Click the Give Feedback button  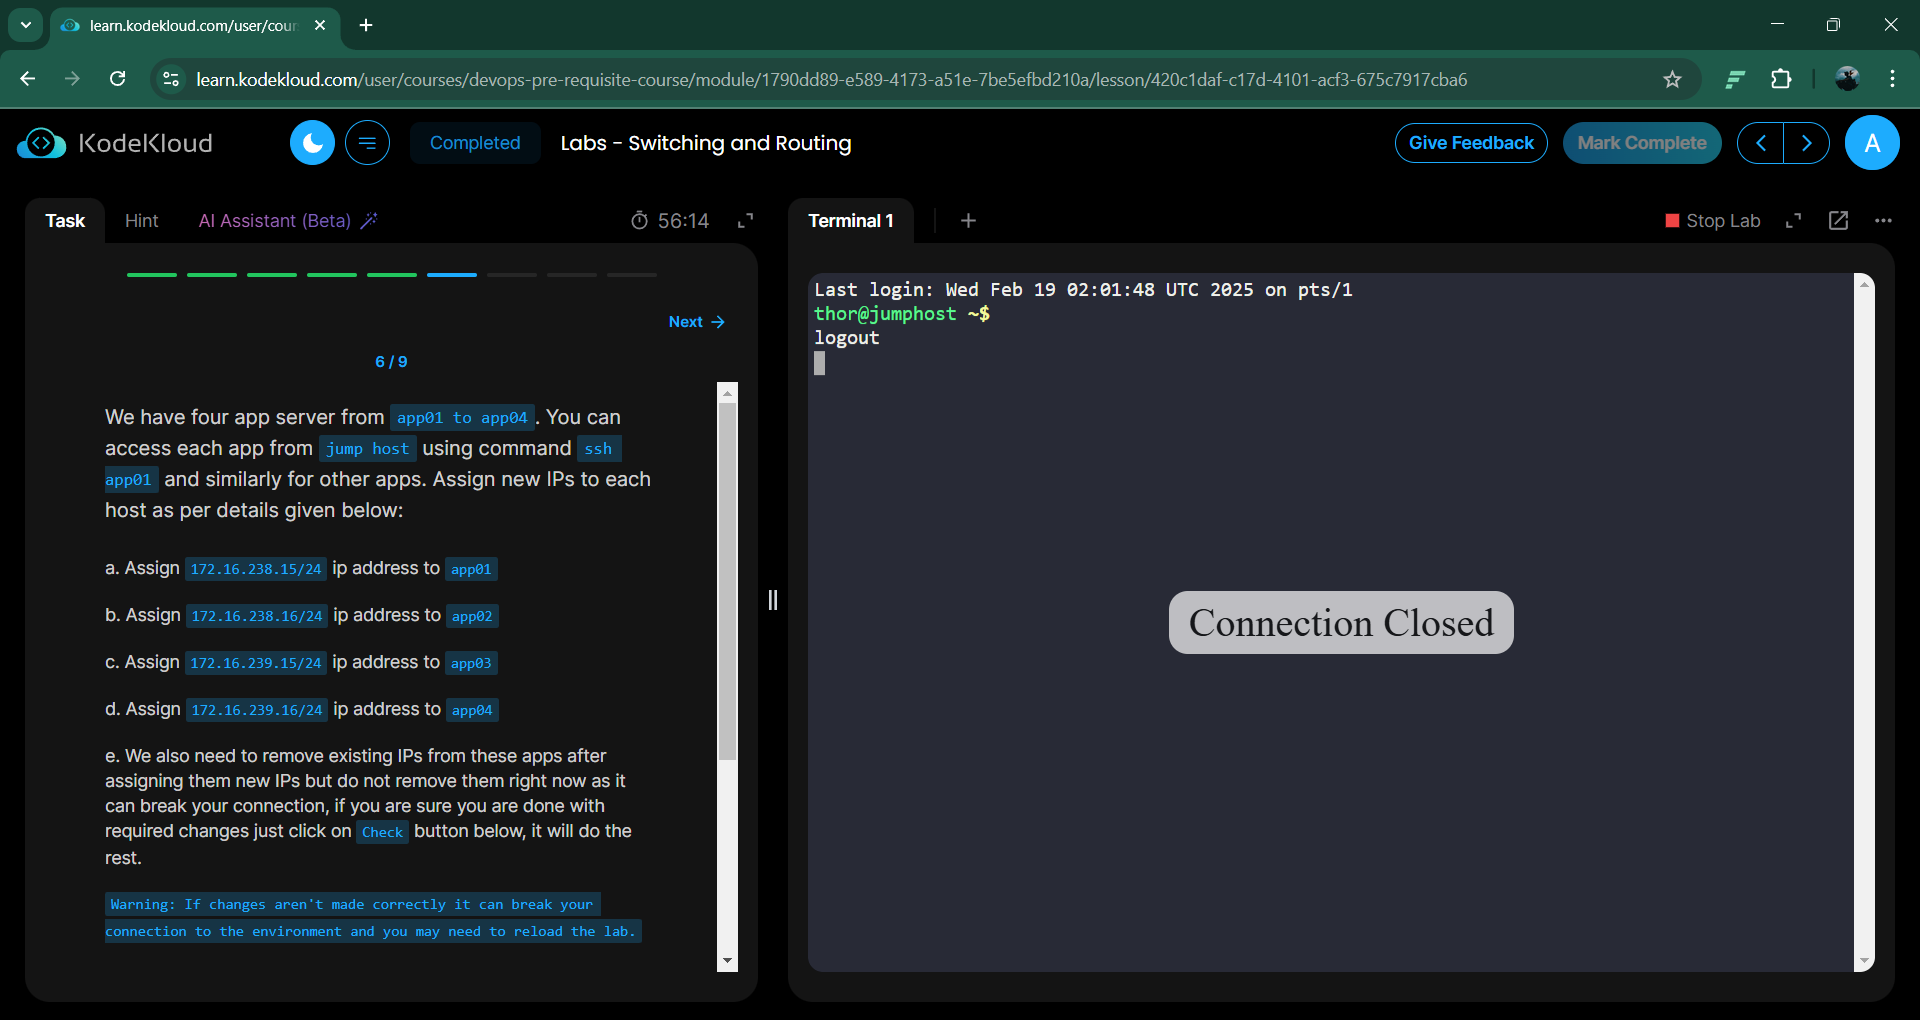[x=1471, y=143]
